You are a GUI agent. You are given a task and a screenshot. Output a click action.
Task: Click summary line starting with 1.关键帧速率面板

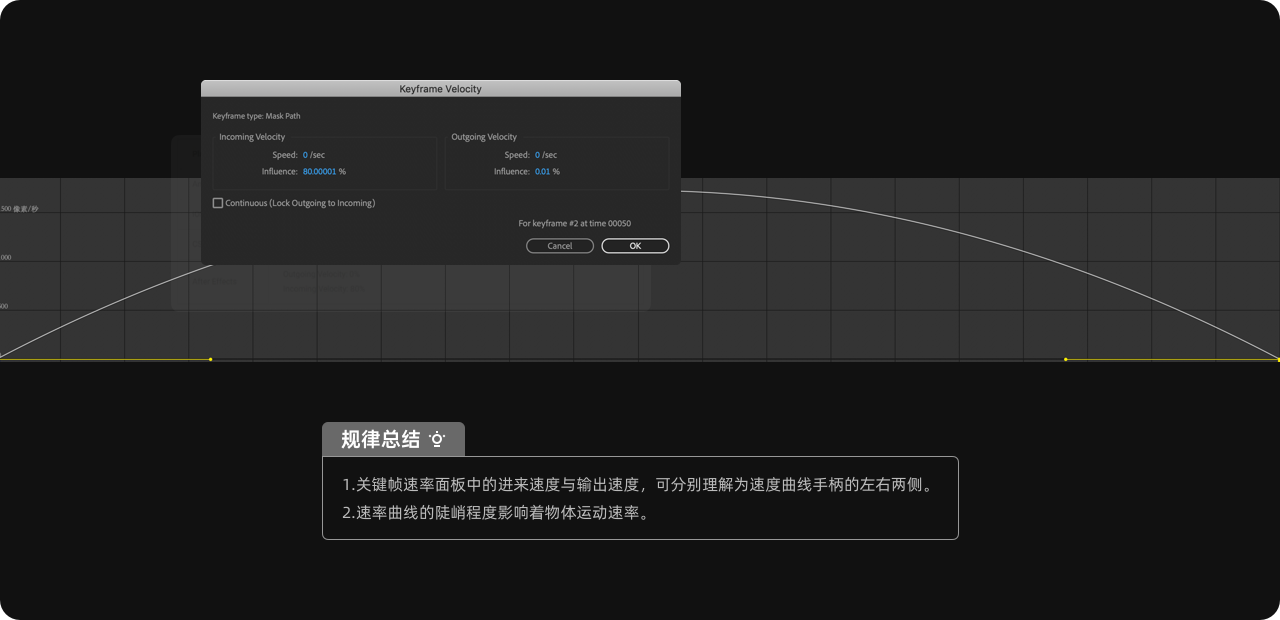tap(637, 485)
